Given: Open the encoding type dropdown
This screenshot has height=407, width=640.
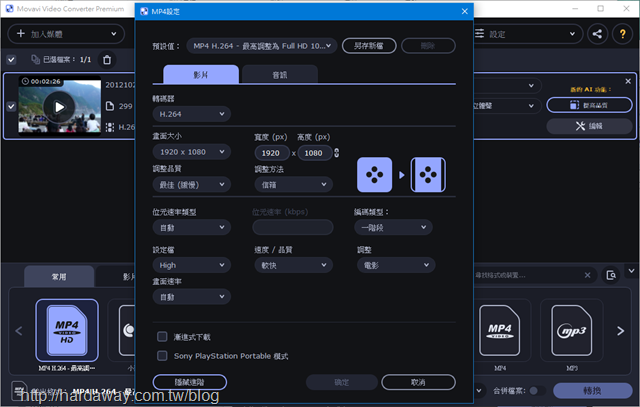Looking at the screenshot, I should coord(393,227).
